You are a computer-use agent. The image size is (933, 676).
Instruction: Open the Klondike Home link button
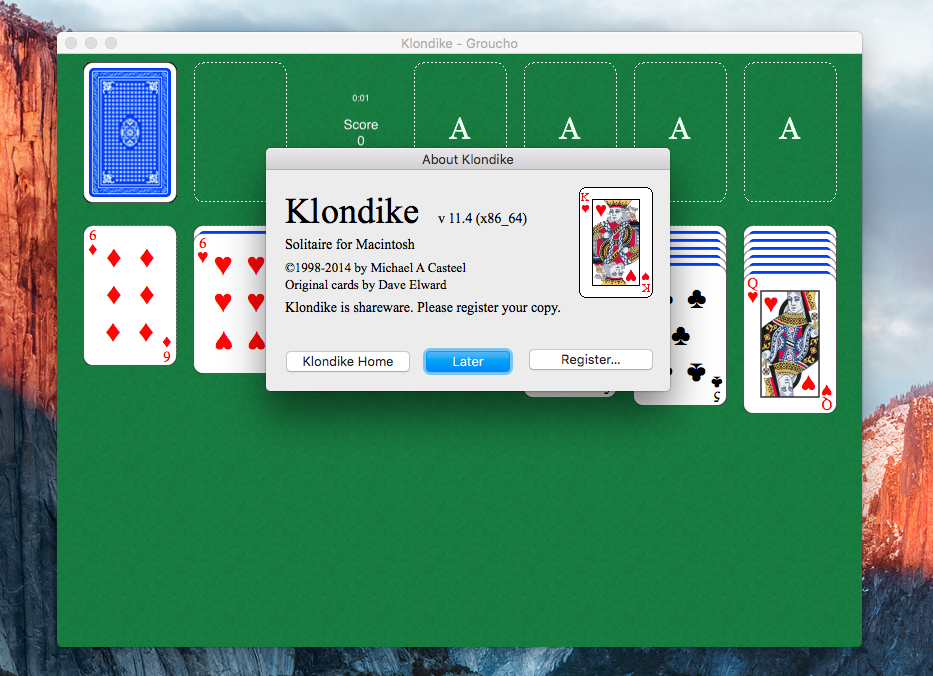pyautogui.click(x=347, y=361)
